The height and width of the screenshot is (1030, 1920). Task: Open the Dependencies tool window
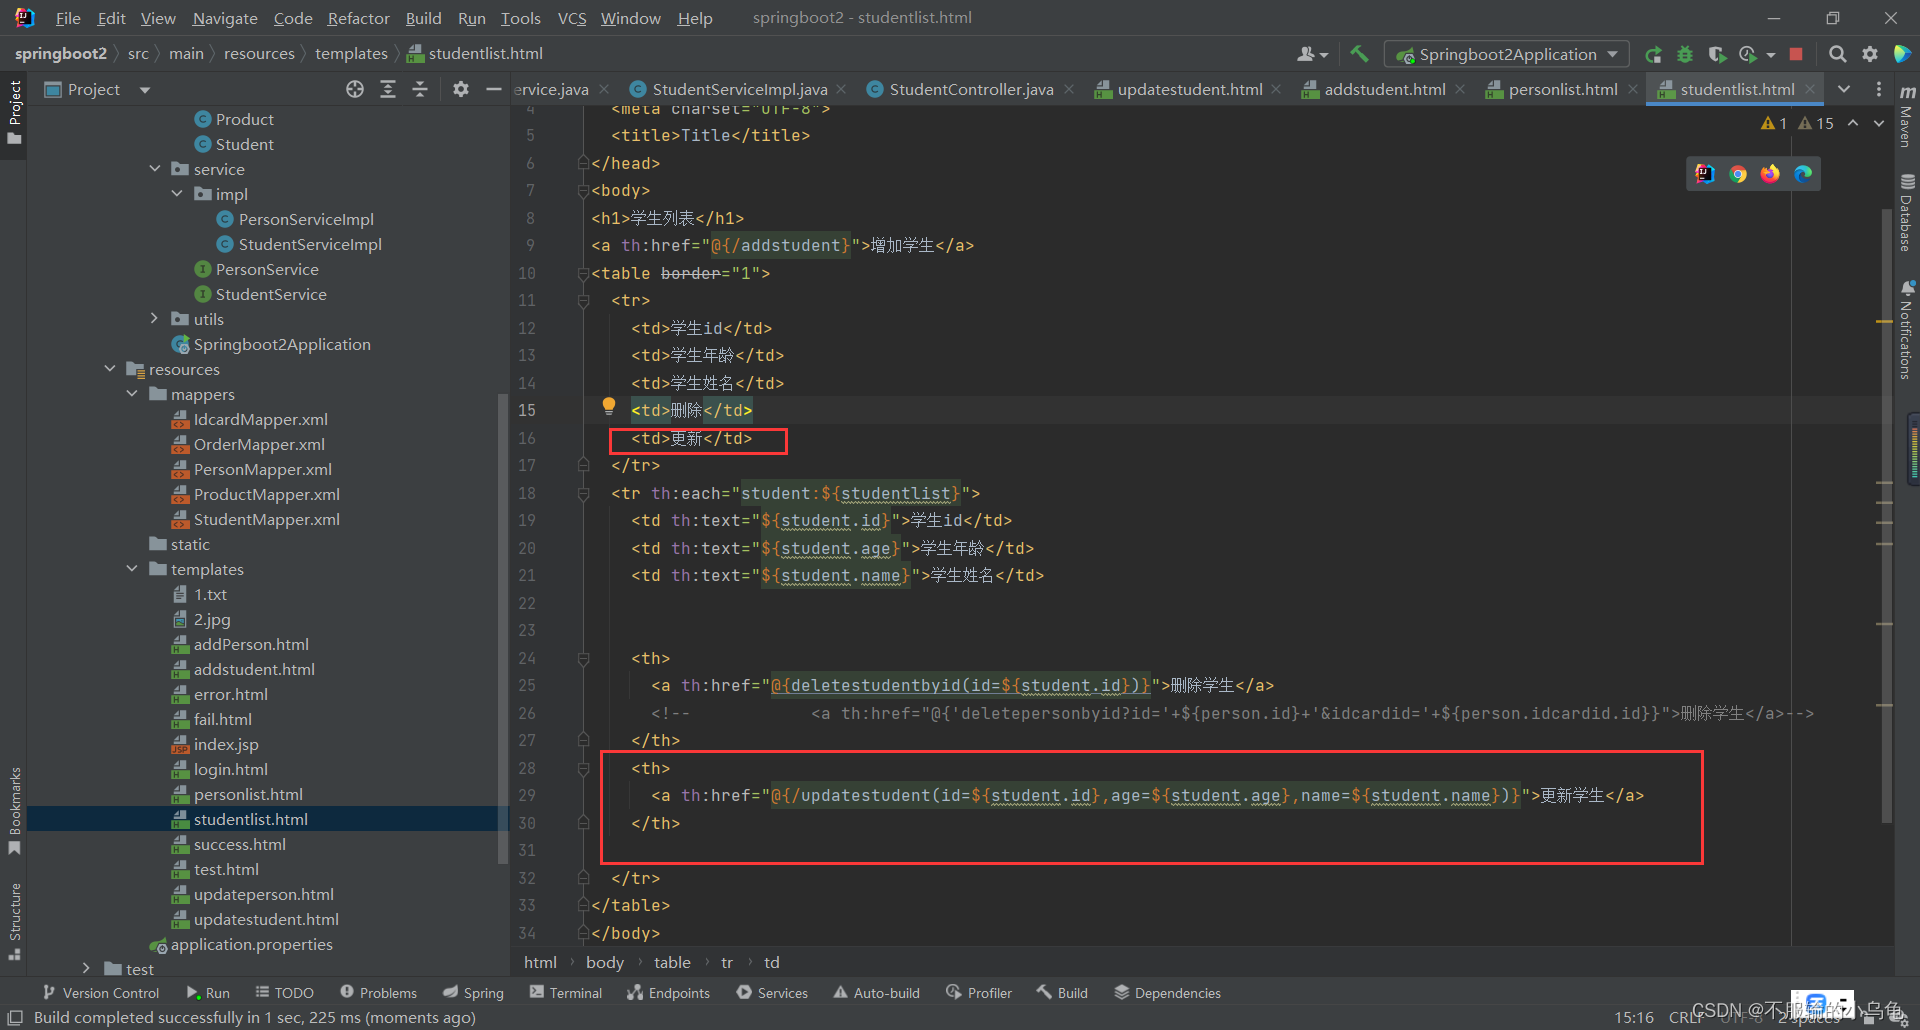click(1167, 993)
